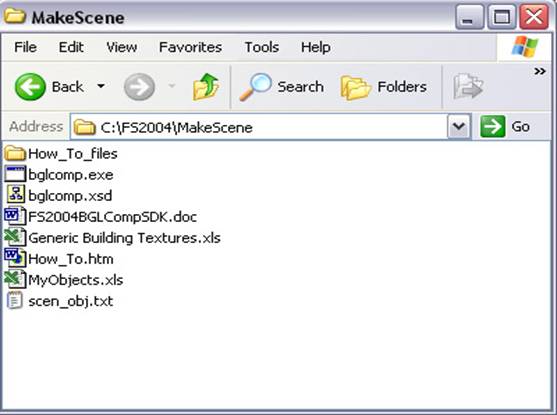Click the folder icon in address bar
The width and height of the screenshot is (557, 415).
[85, 127]
